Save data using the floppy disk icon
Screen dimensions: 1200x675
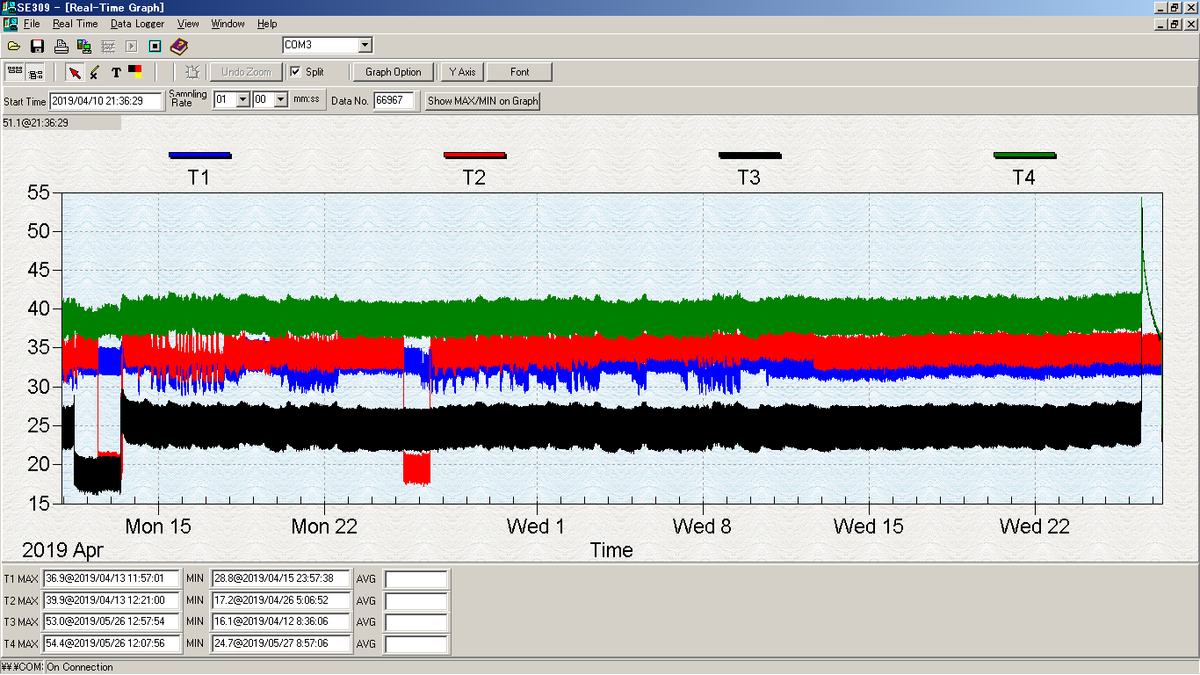[x=37, y=46]
